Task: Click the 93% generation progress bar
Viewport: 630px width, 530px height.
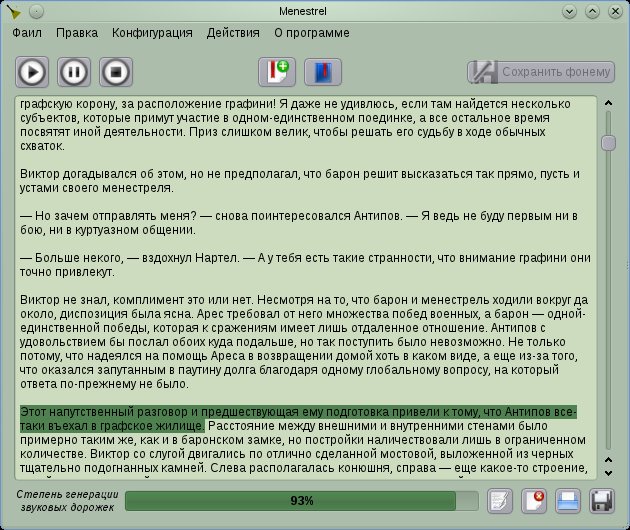Action: tap(302, 501)
